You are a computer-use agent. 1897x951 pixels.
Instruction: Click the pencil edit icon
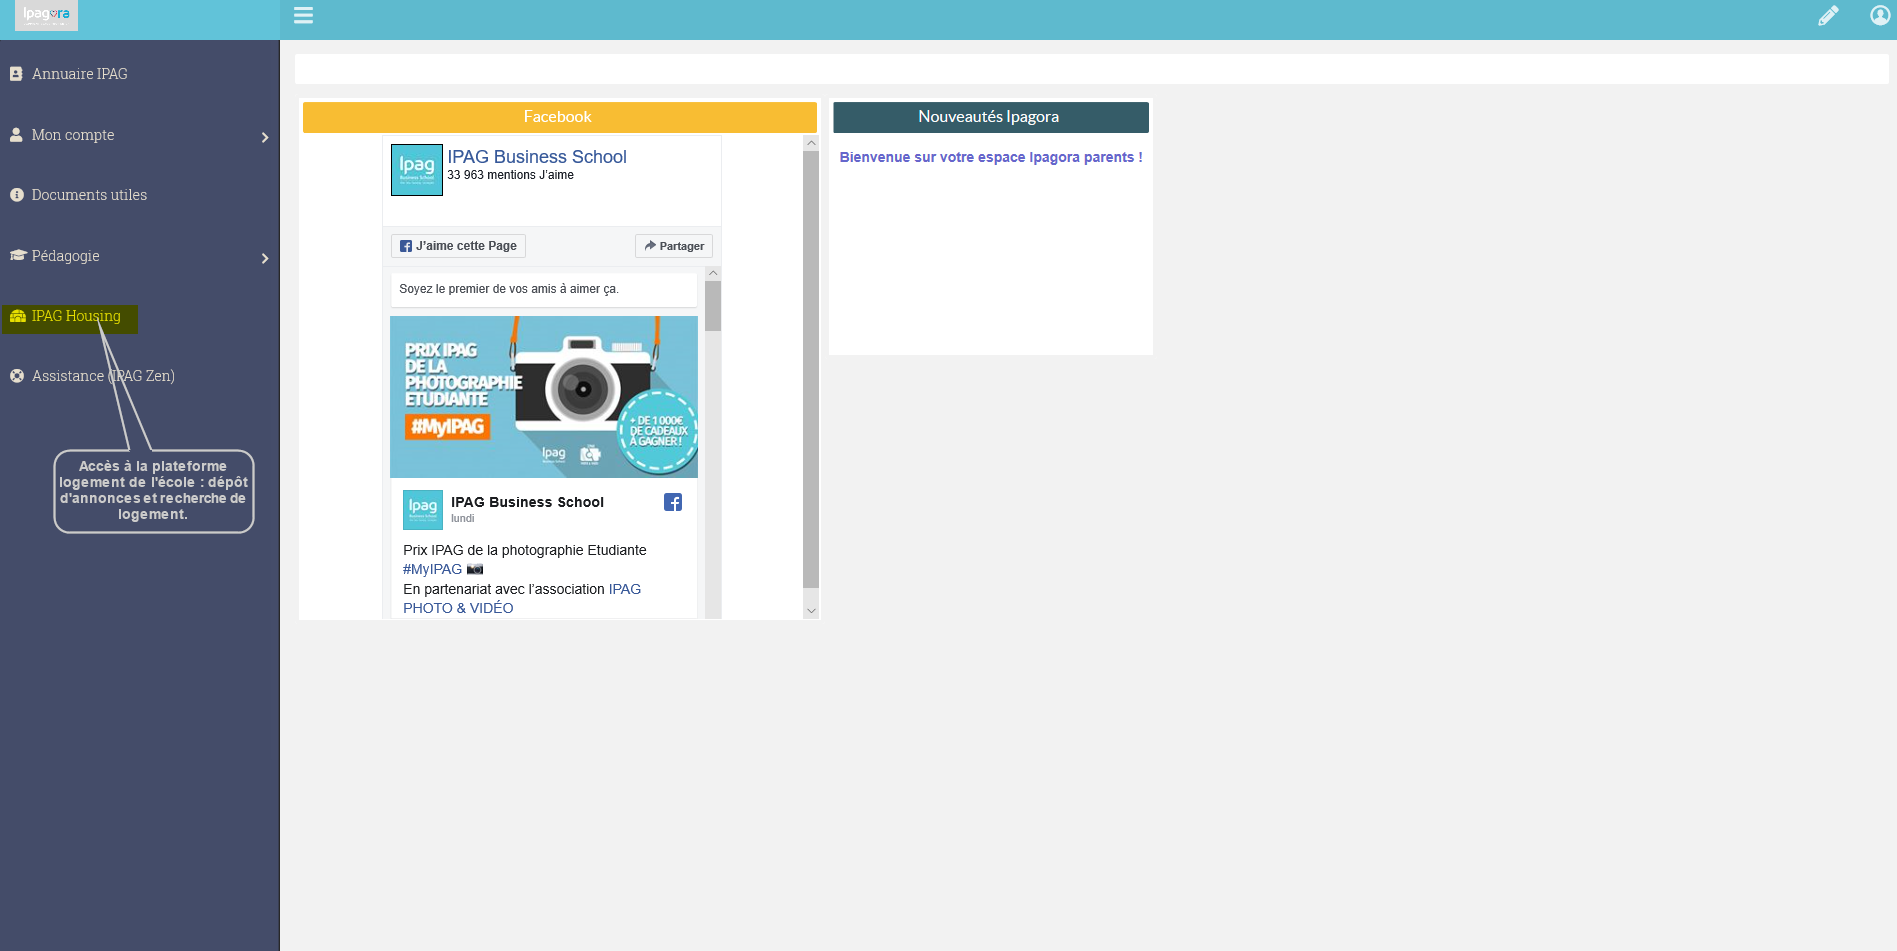(1828, 15)
